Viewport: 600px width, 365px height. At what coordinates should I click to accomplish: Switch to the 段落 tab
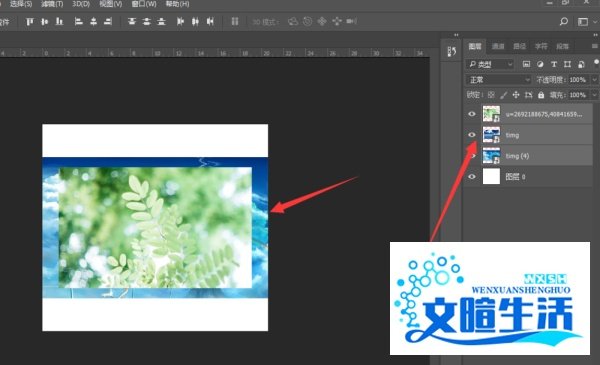click(x=562, y=46)
